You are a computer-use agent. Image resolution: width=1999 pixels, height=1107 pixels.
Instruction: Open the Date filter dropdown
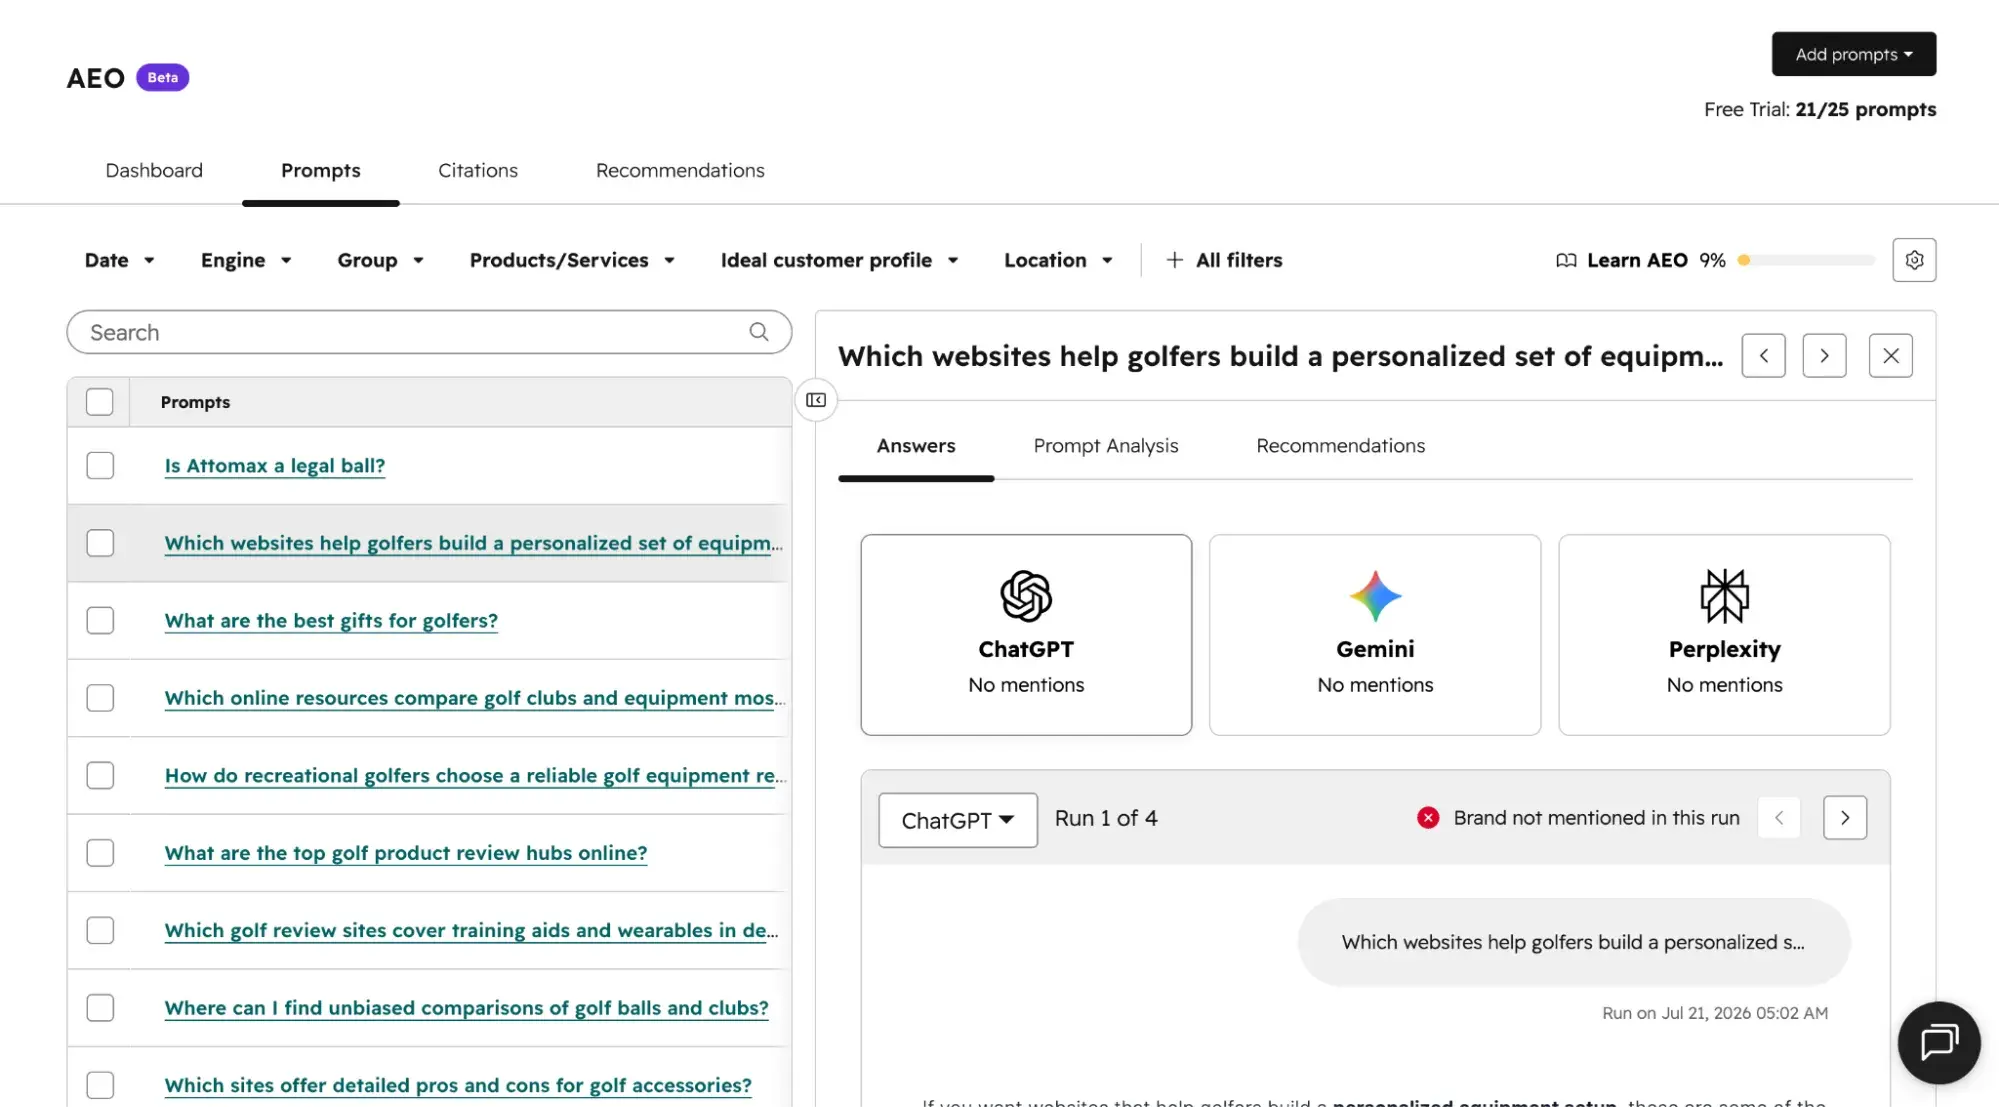[x=120, y=260]
